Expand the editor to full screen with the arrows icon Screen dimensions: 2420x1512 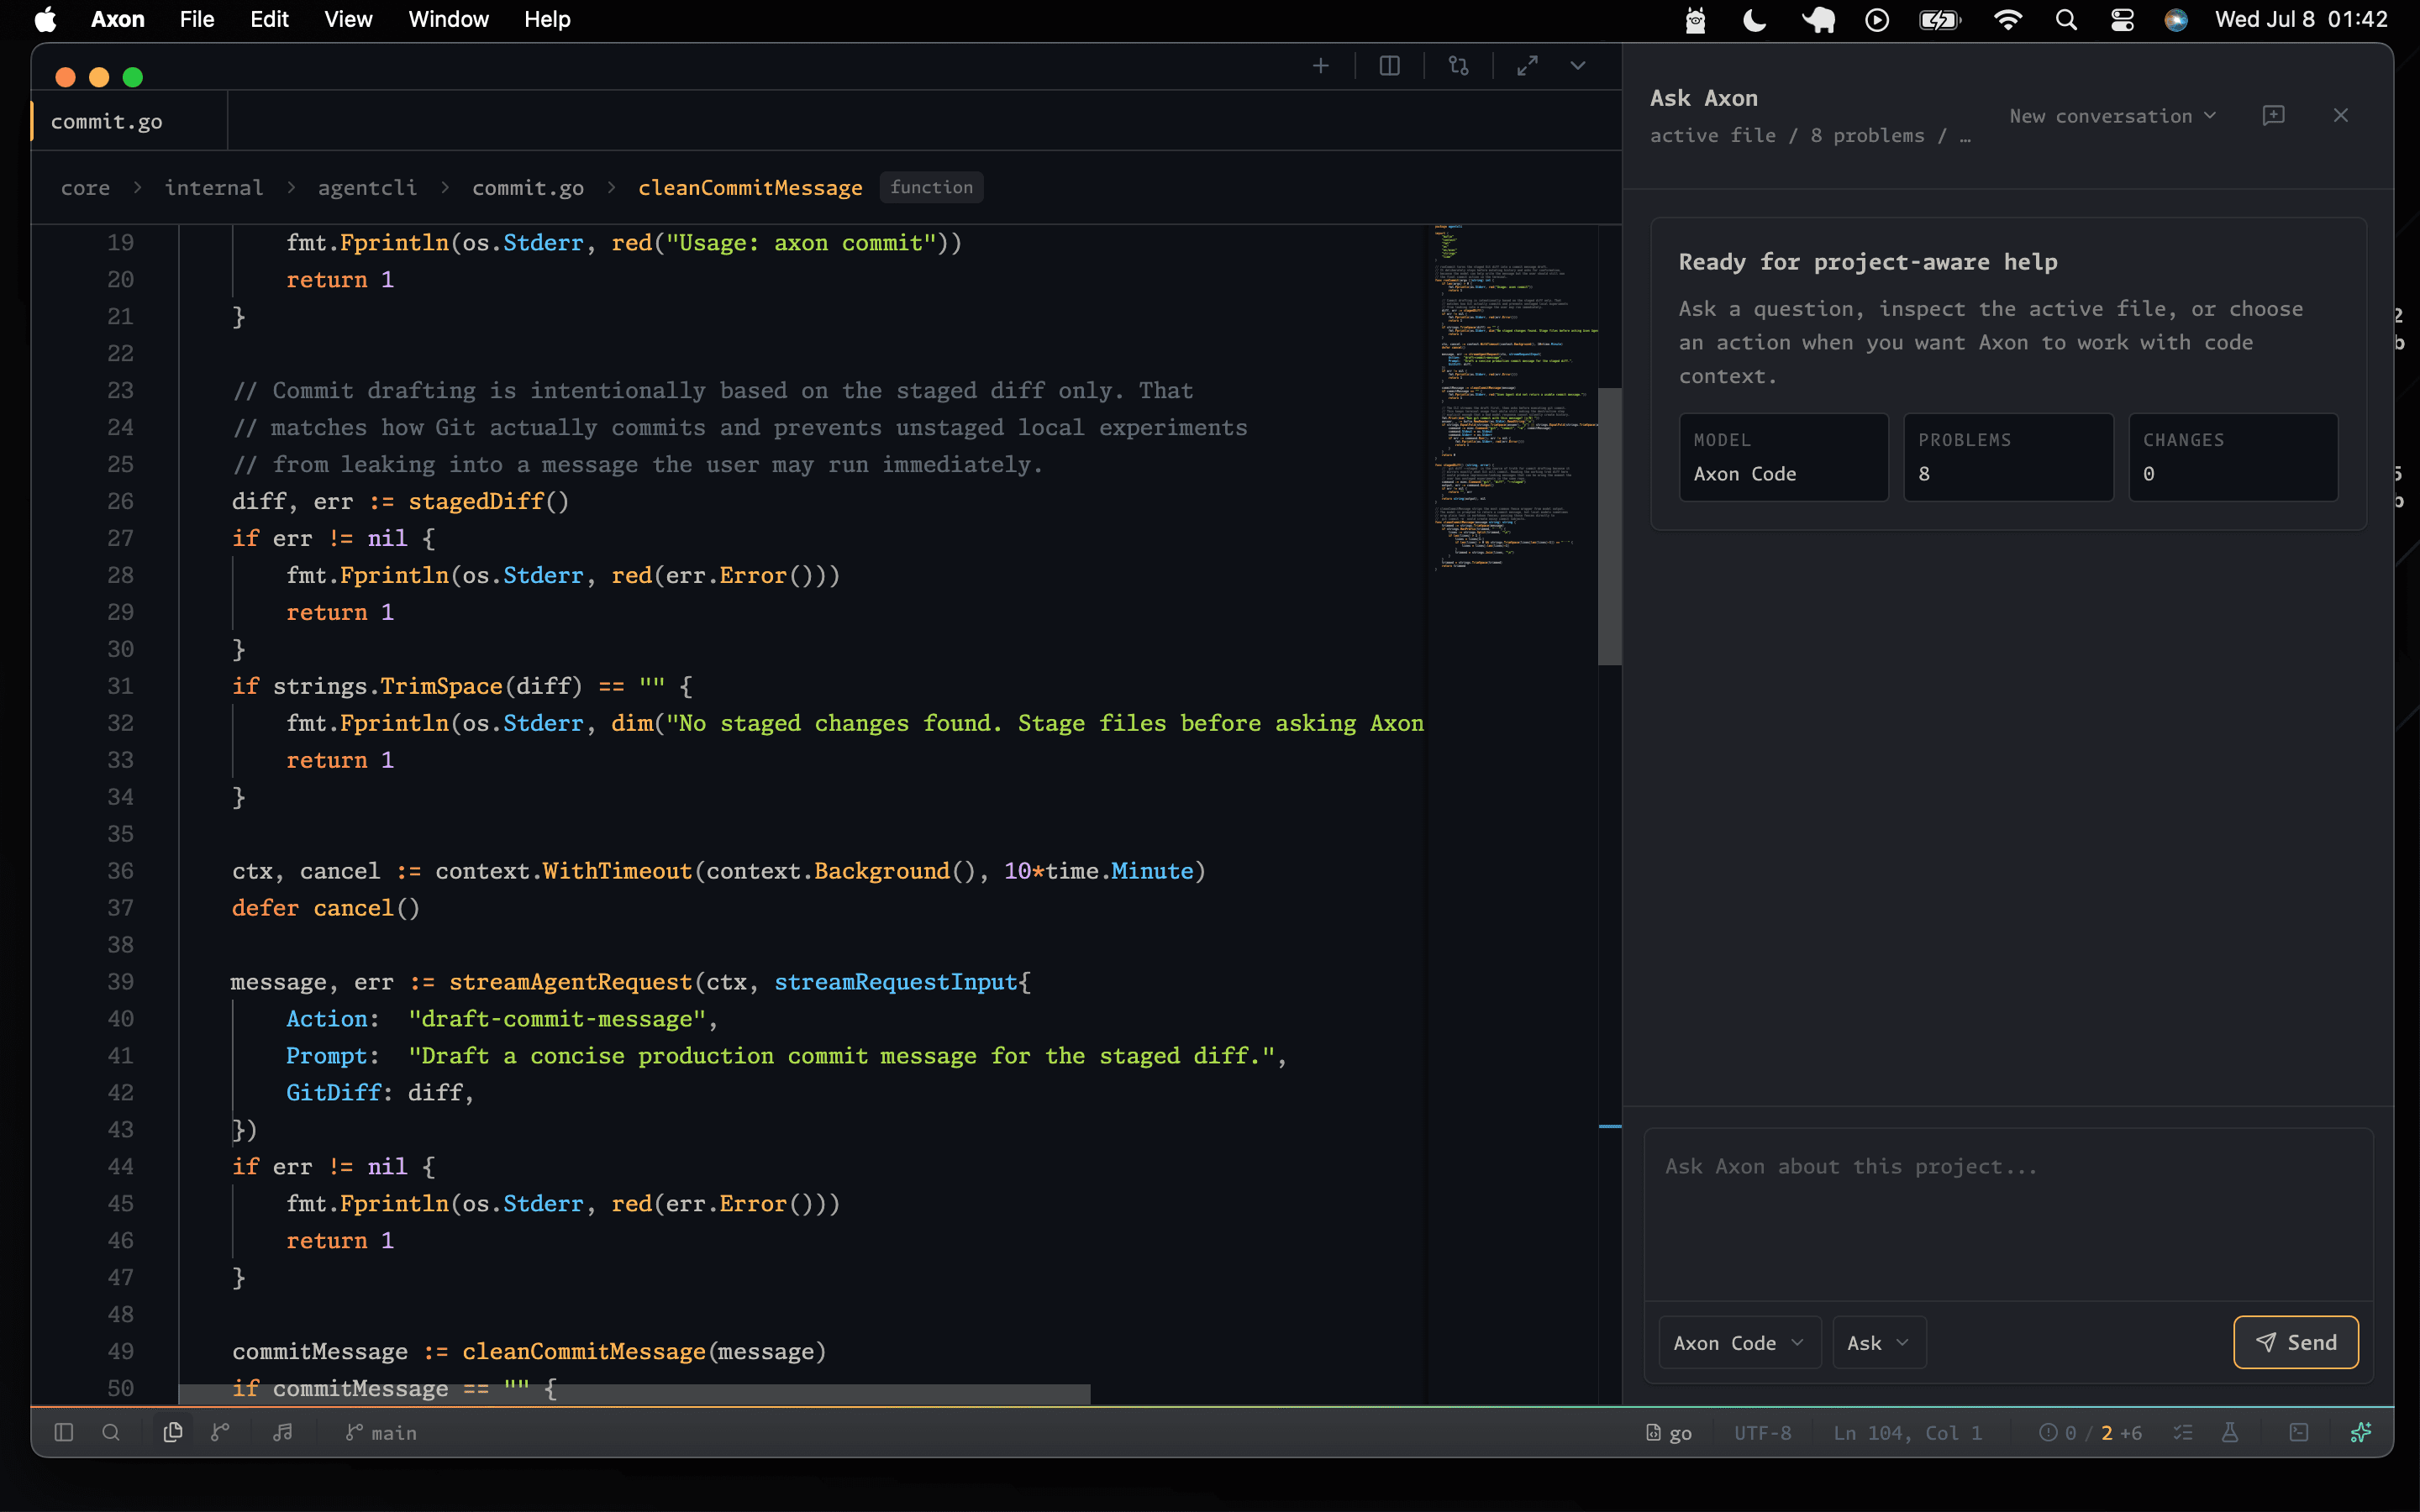tap(1527, 66)
